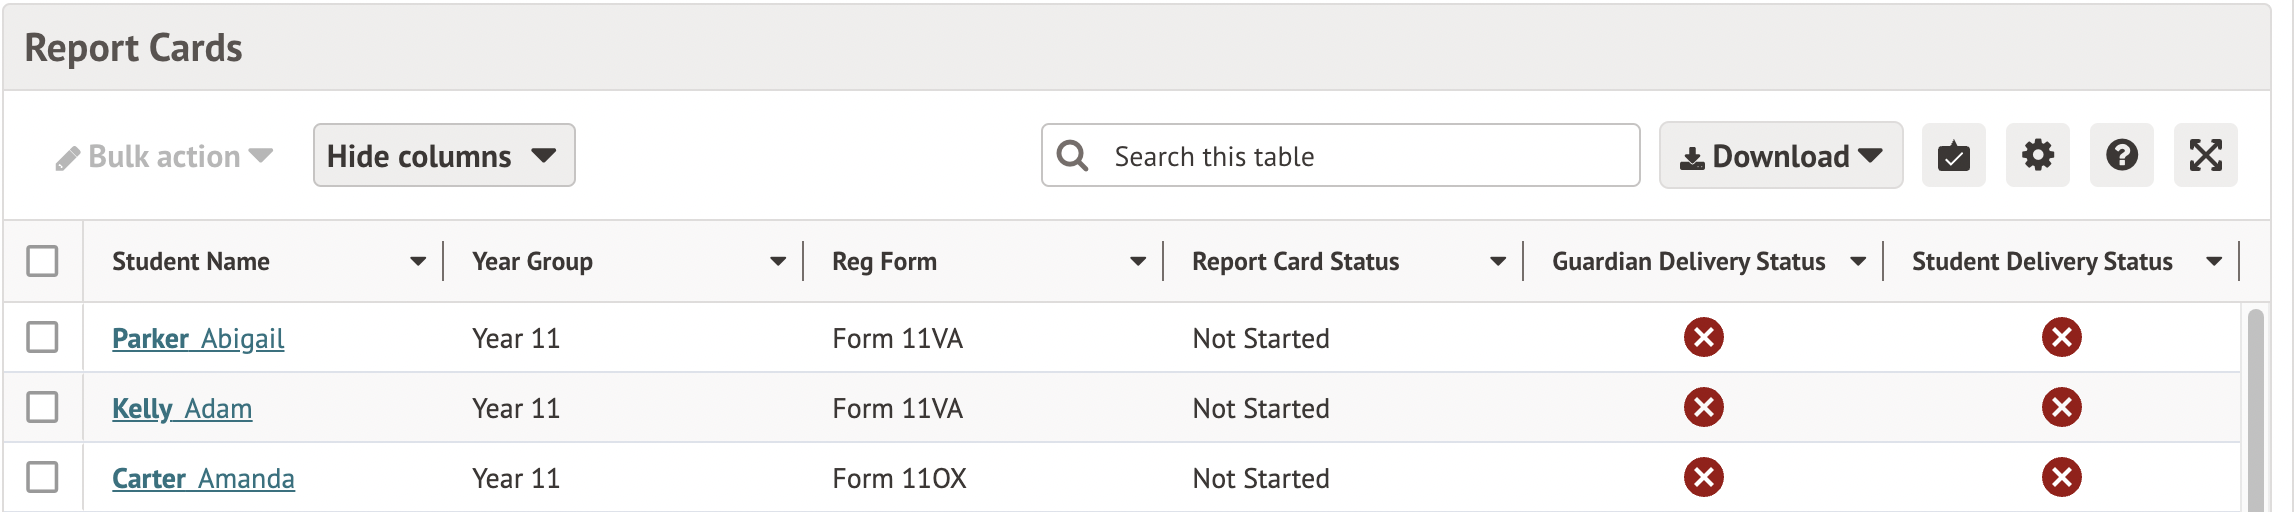This screenshot has width=2294, height=512.
Task: Expand table to fullscreen
Action: point(2205,156)
